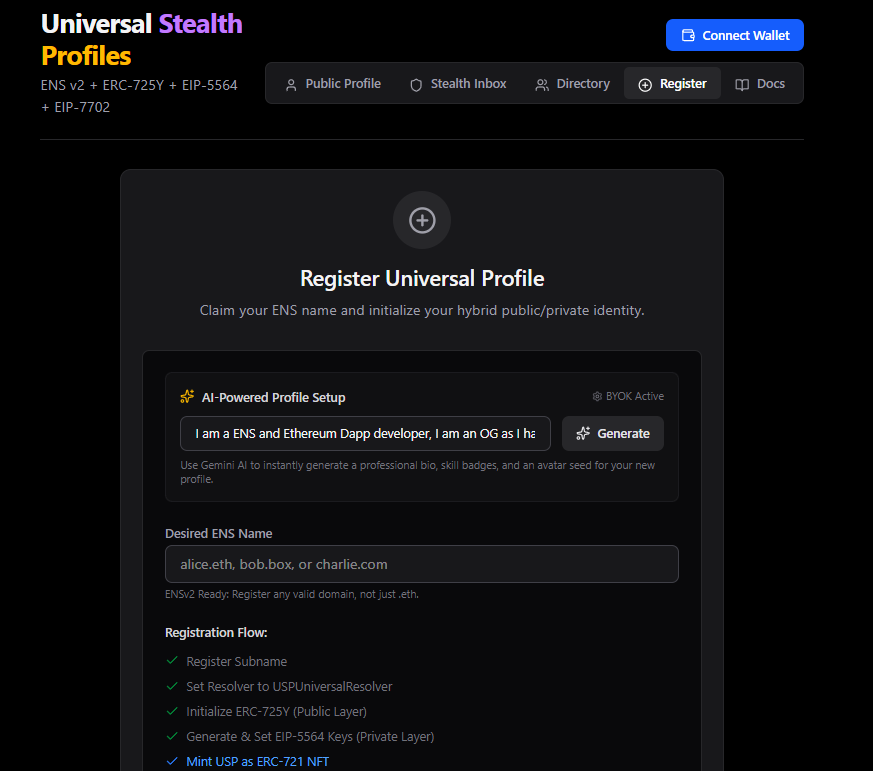Click the shield icon beside Stealth Inbox
The width and height of the screenshot is (873, 771).
click(x=416, y=85)
